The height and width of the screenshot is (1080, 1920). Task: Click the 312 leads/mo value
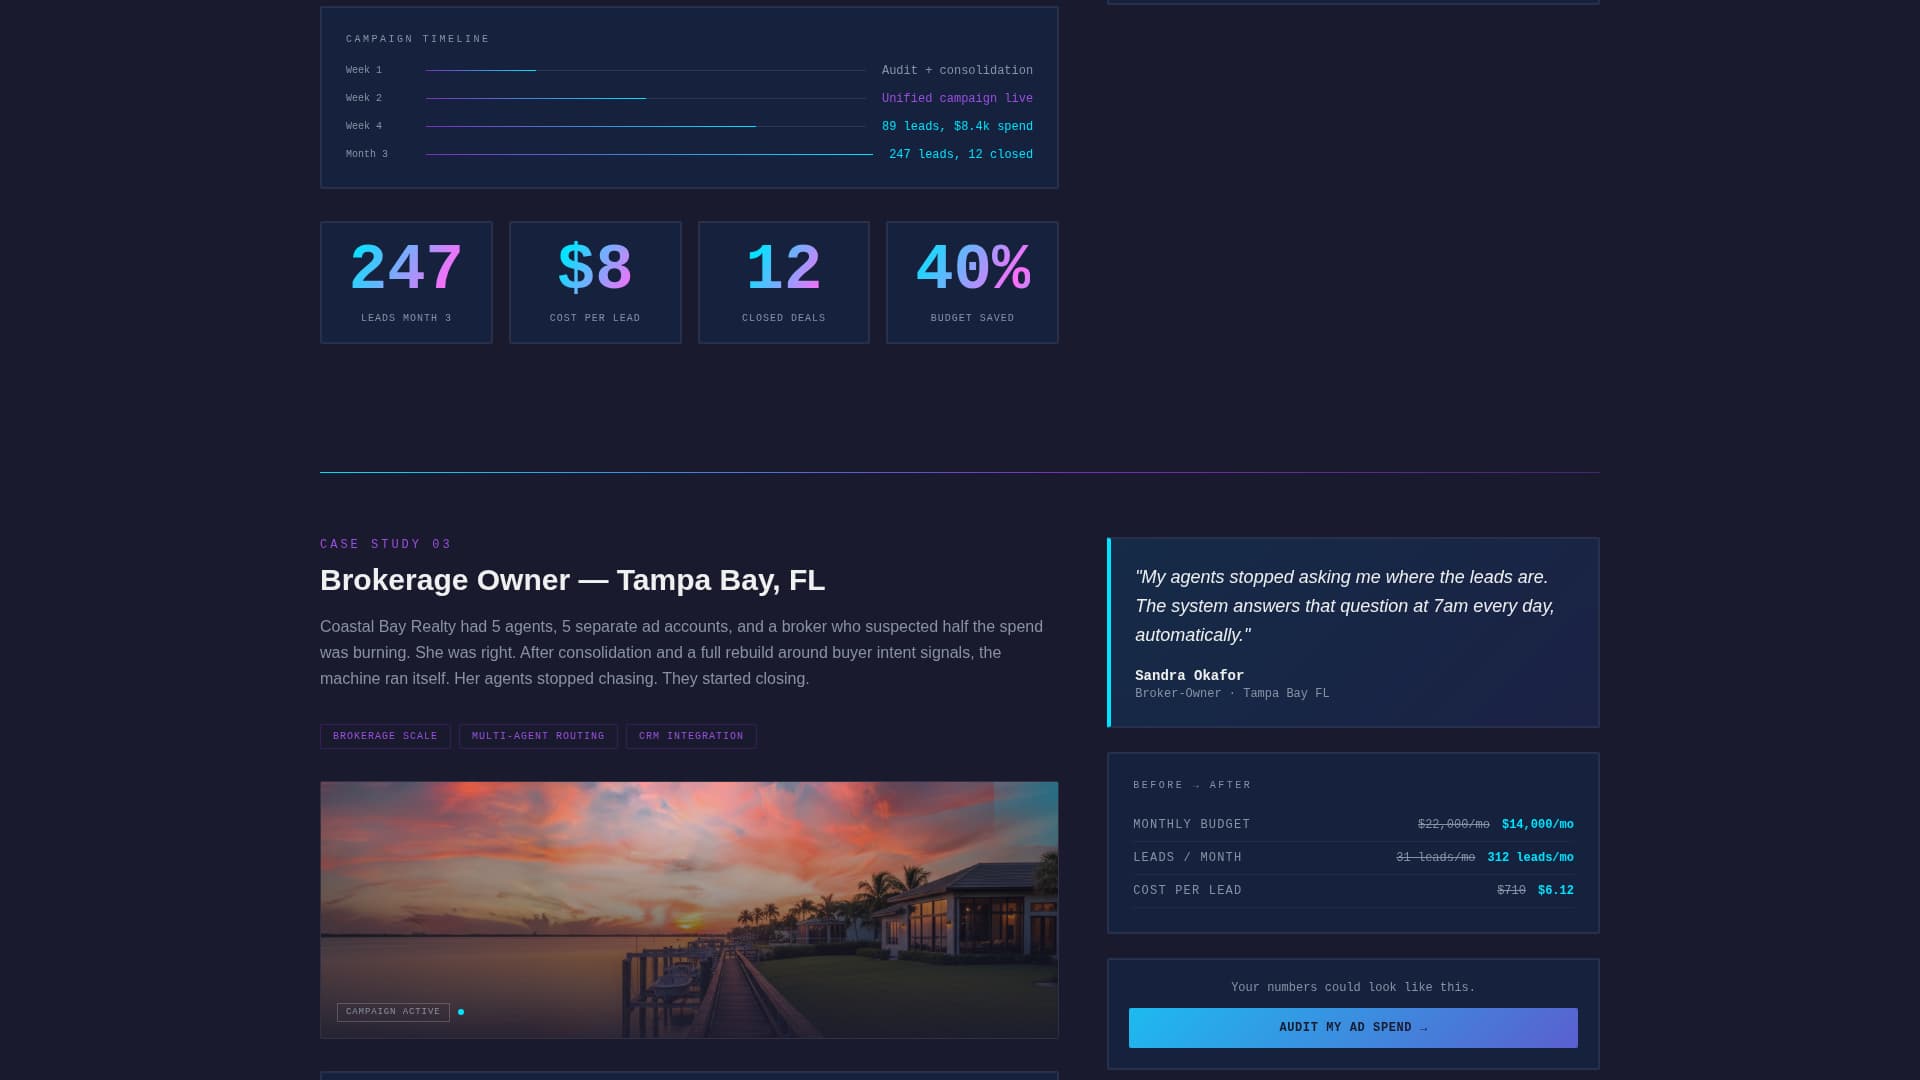1530,858
